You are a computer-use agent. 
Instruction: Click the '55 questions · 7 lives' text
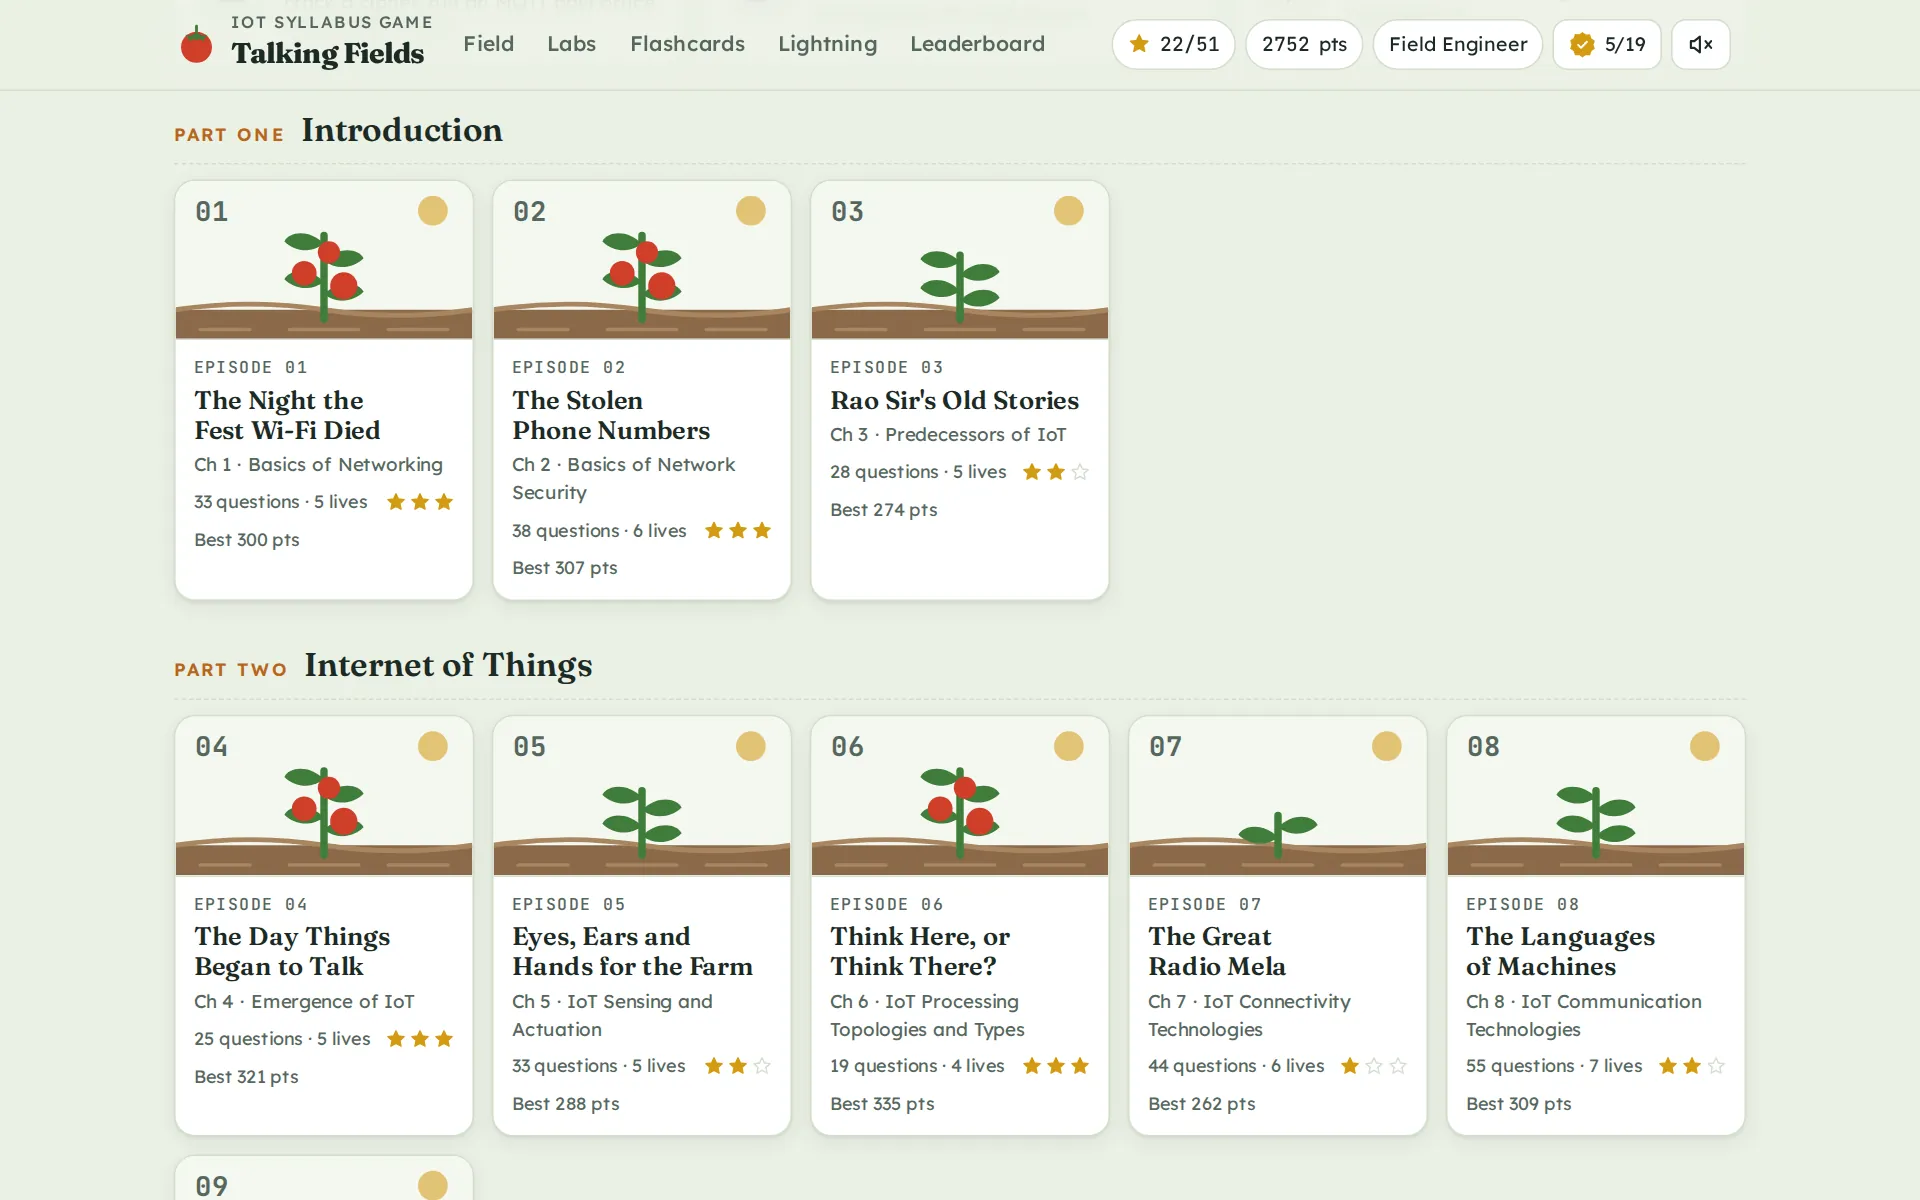(x=1554, y=1066)
